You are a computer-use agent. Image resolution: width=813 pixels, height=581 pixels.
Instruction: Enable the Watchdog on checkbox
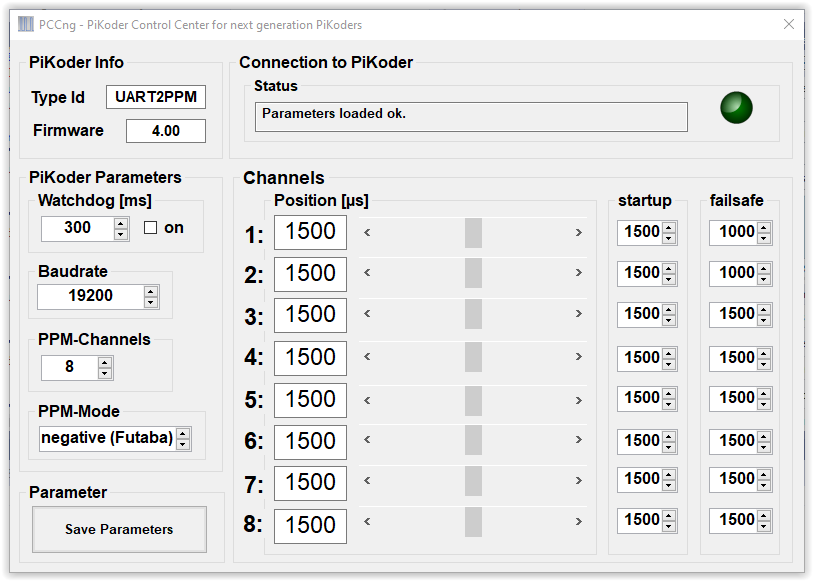(151, 228)
